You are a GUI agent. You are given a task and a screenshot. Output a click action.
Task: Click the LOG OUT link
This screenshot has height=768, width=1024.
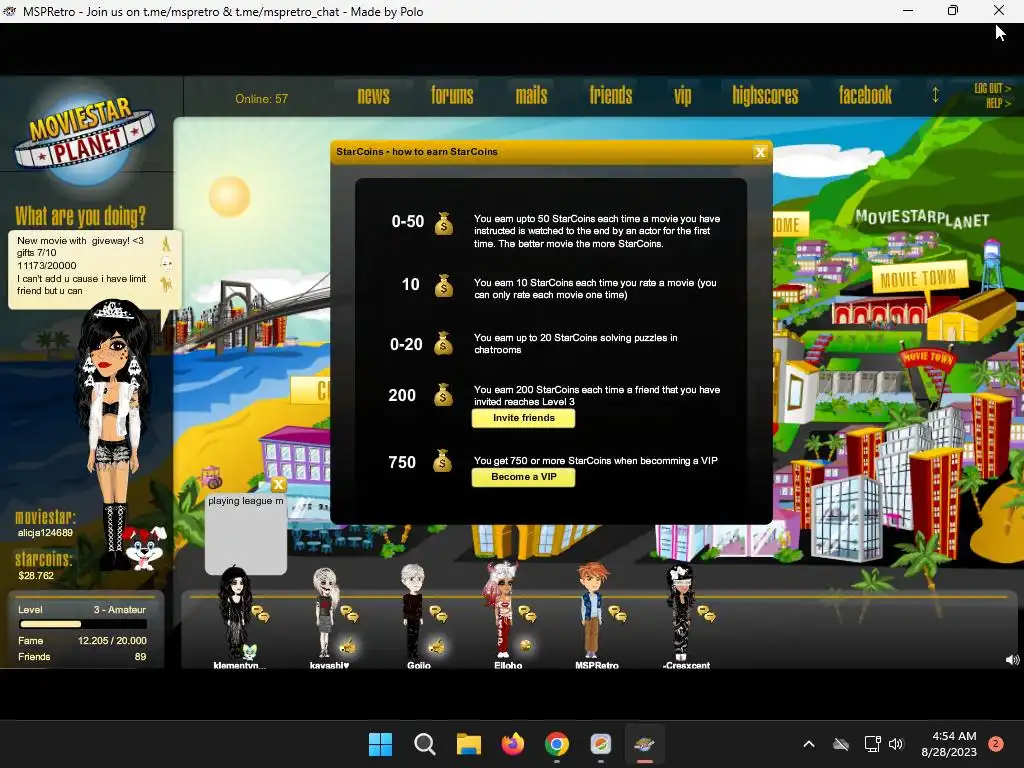coord(992,89)
